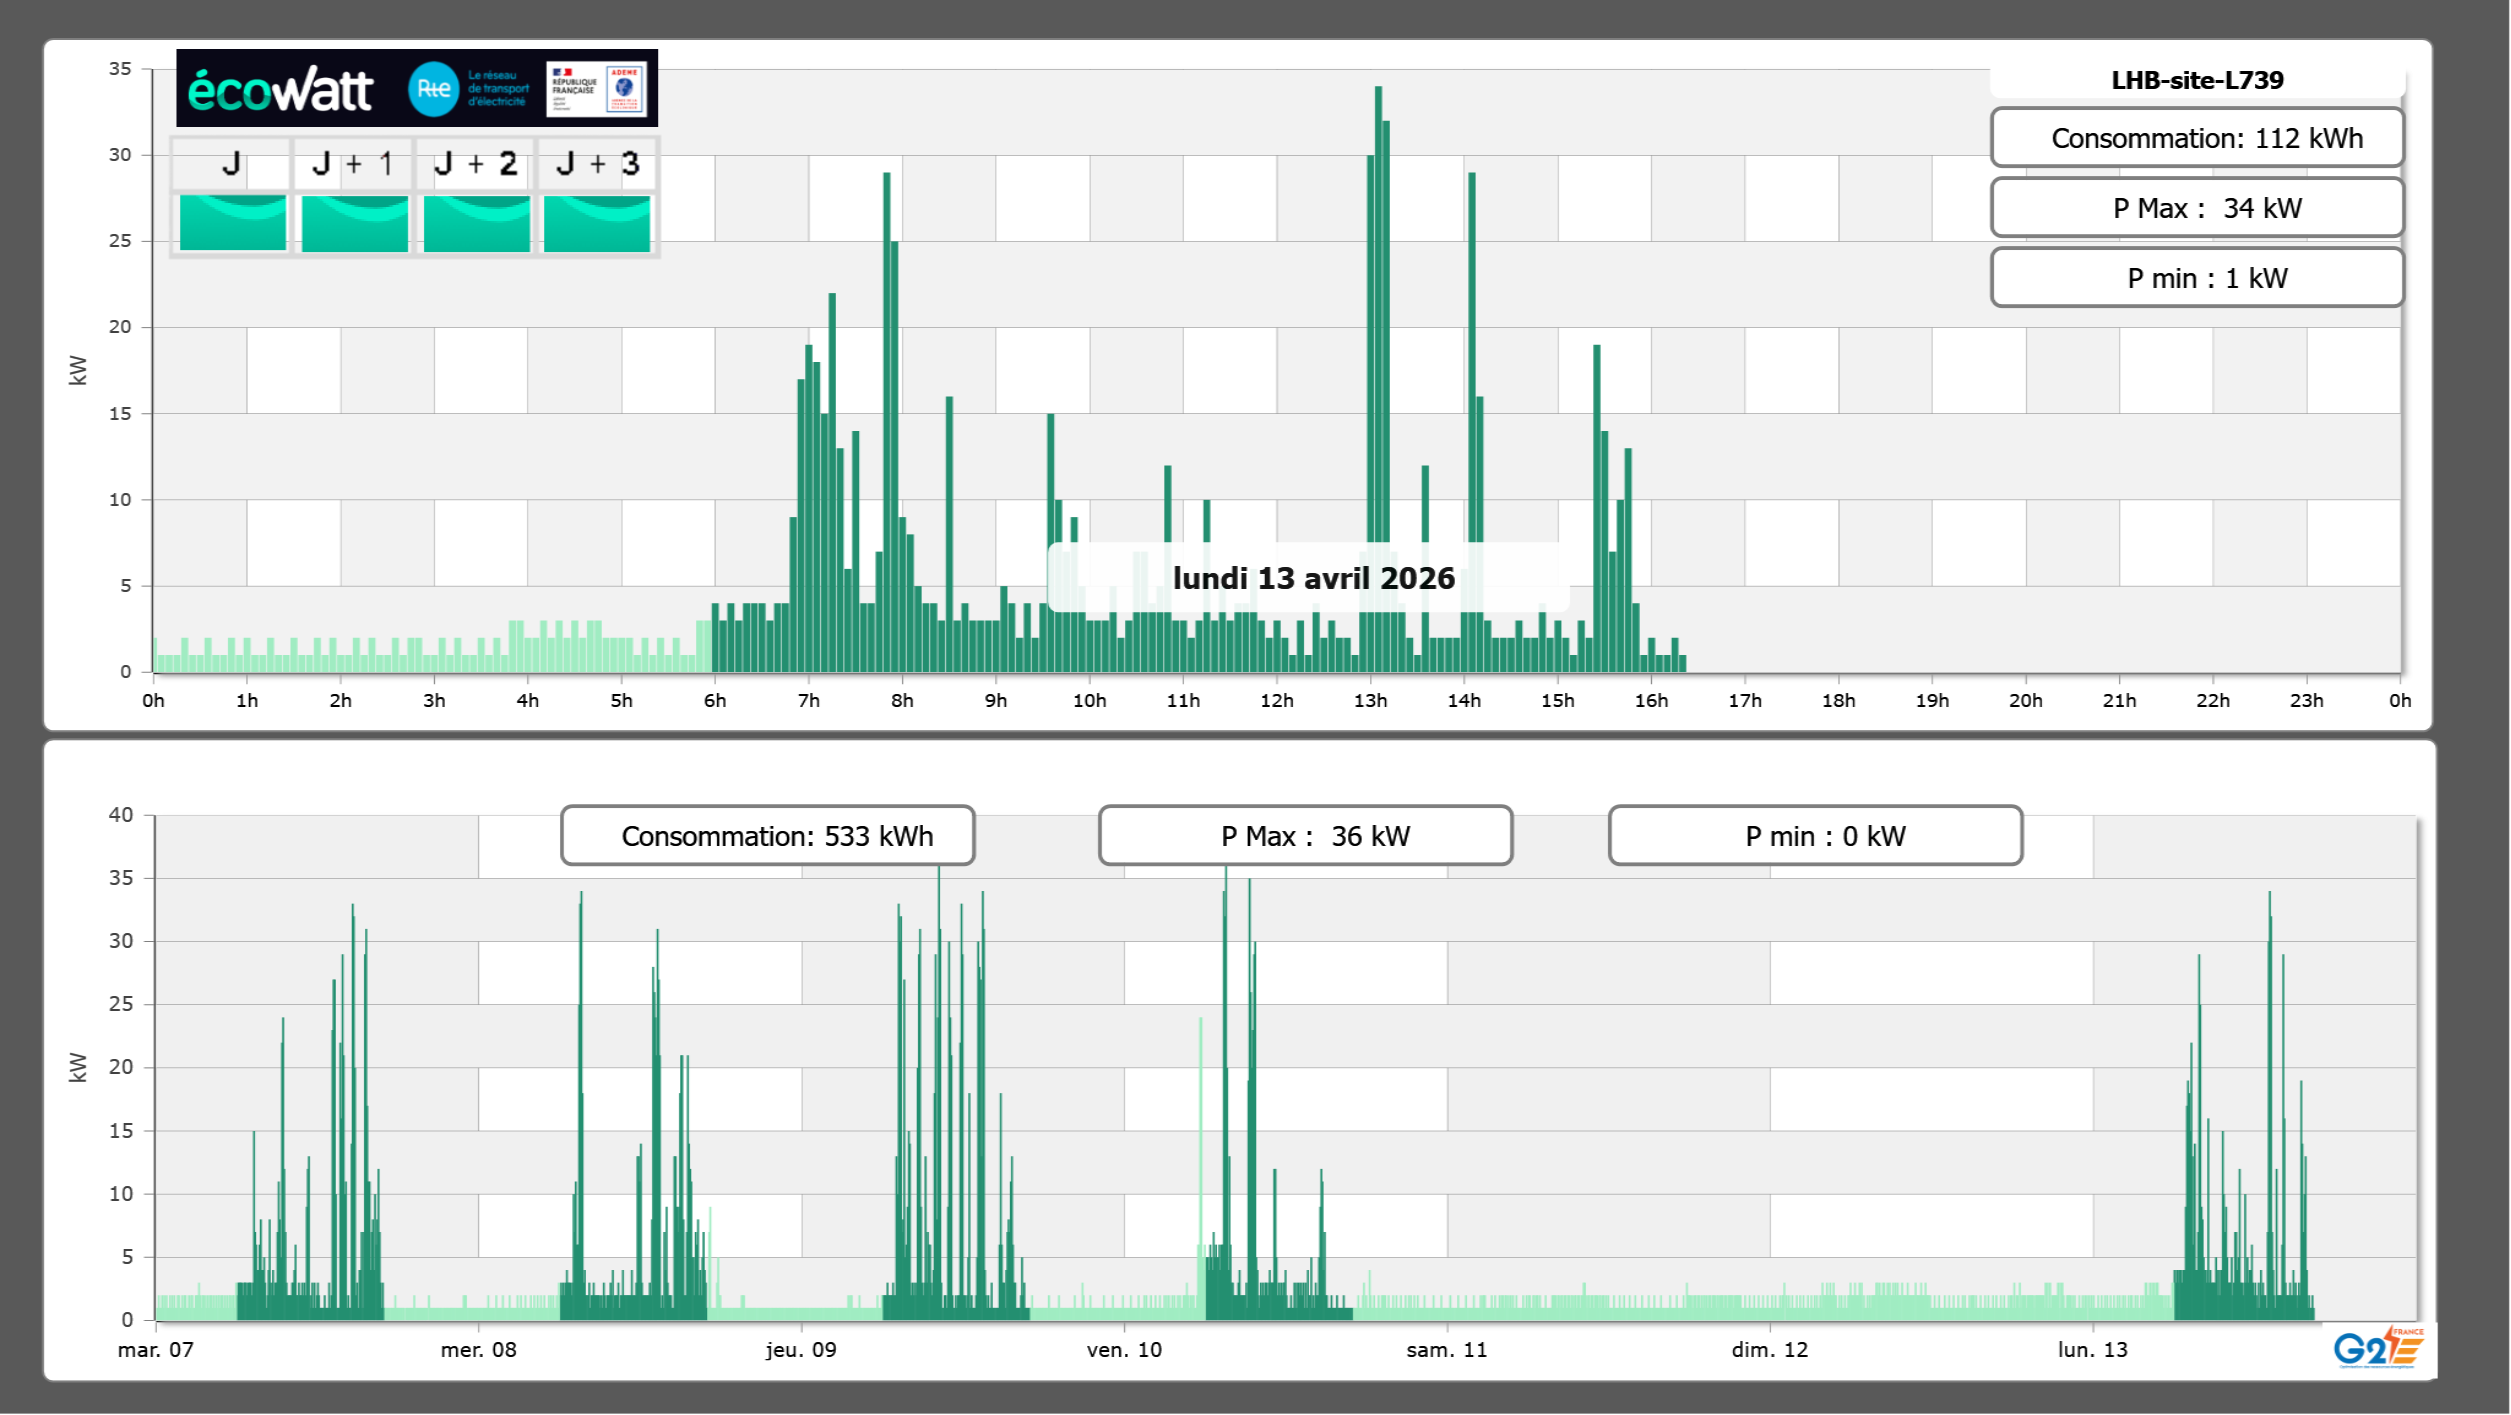Click the 13h tick on daily chart
The height and width of the screenshot is (1415, 2511).
(x=1370, y=700)
